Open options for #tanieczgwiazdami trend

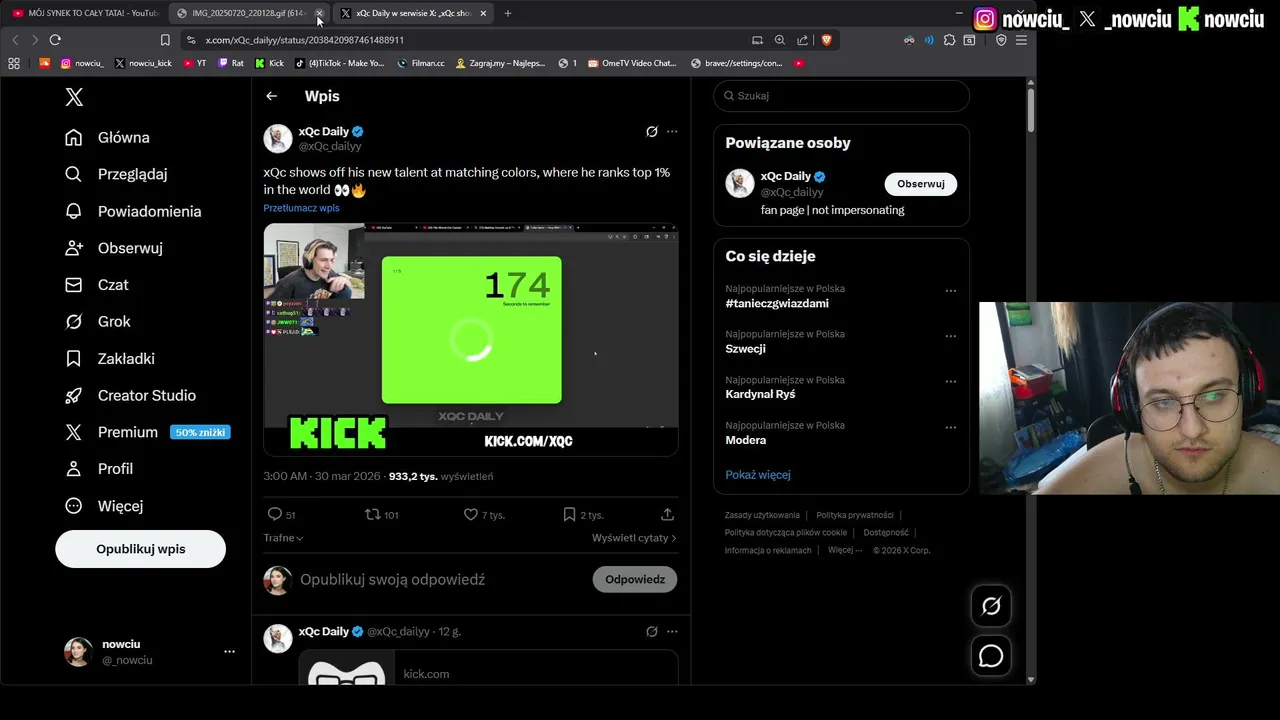[950, 291]
